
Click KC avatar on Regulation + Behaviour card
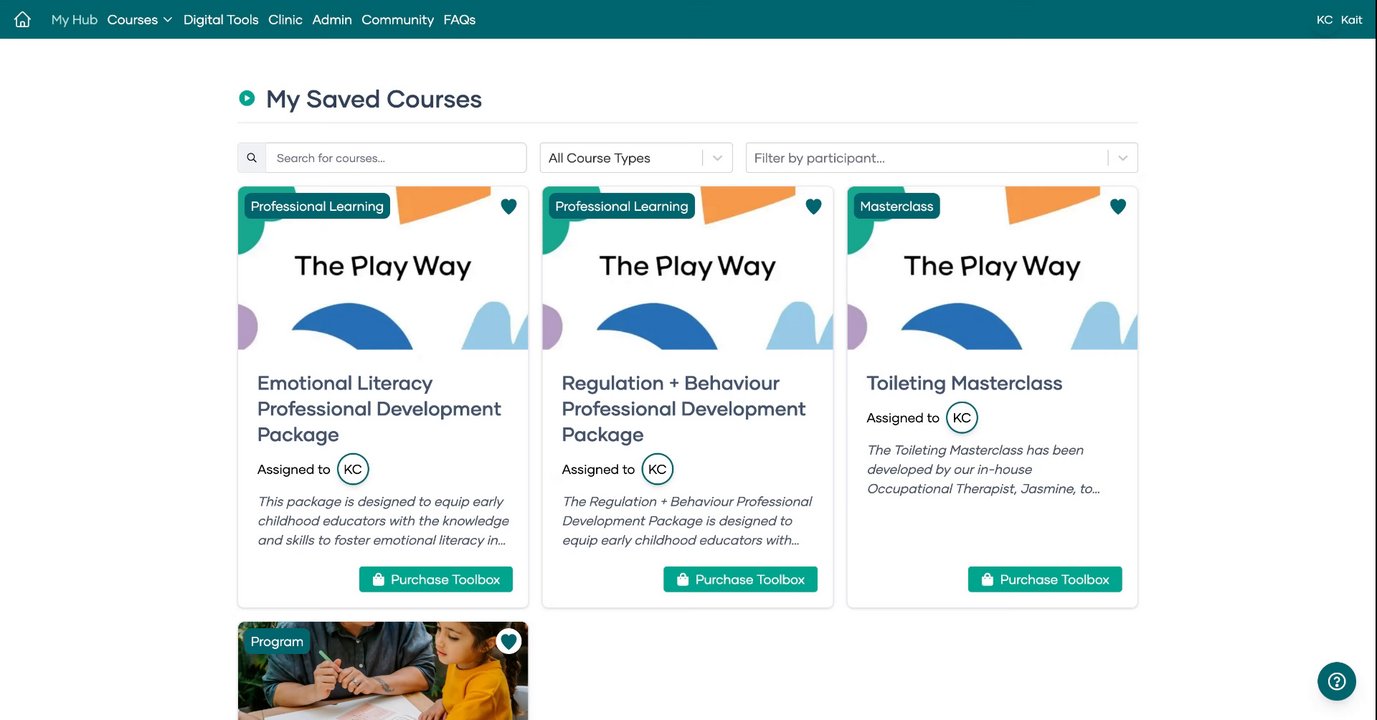(x=657, y=469)
